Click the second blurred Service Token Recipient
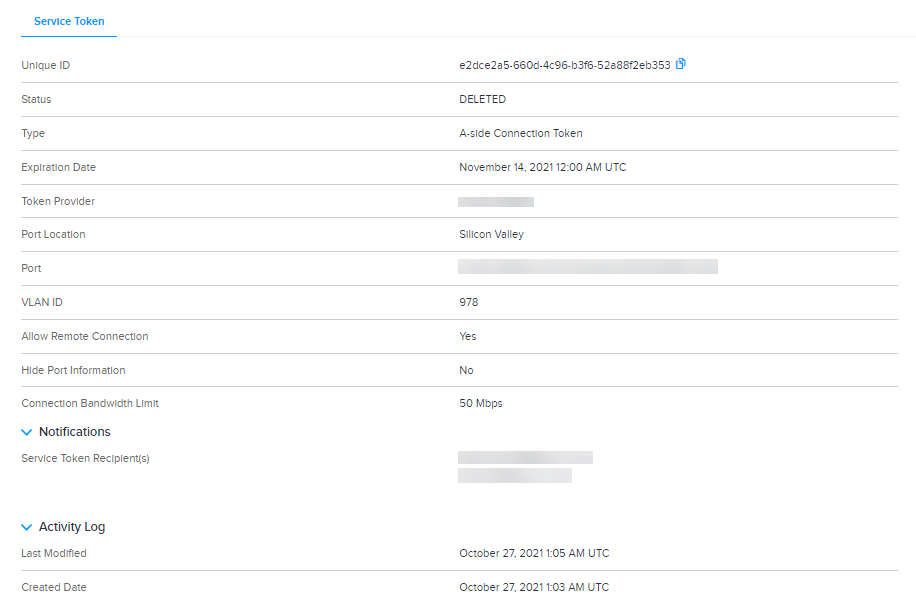Image resolution: width=916 pixels, height=612 pixels. point(515,476)
